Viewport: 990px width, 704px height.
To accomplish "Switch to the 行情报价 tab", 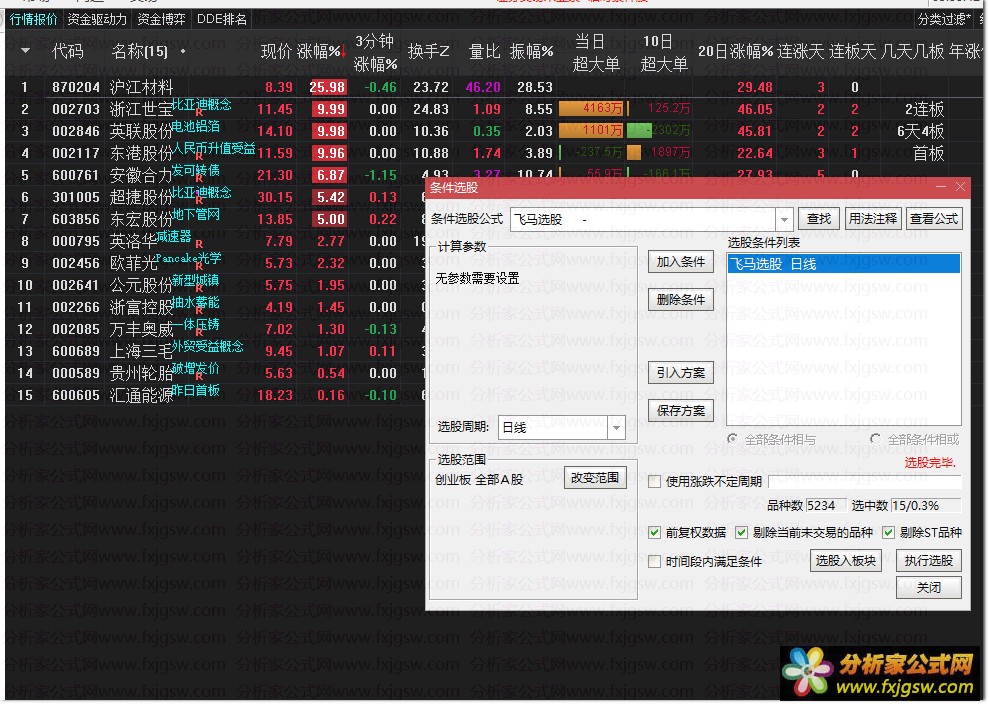I will pos(33,19).
